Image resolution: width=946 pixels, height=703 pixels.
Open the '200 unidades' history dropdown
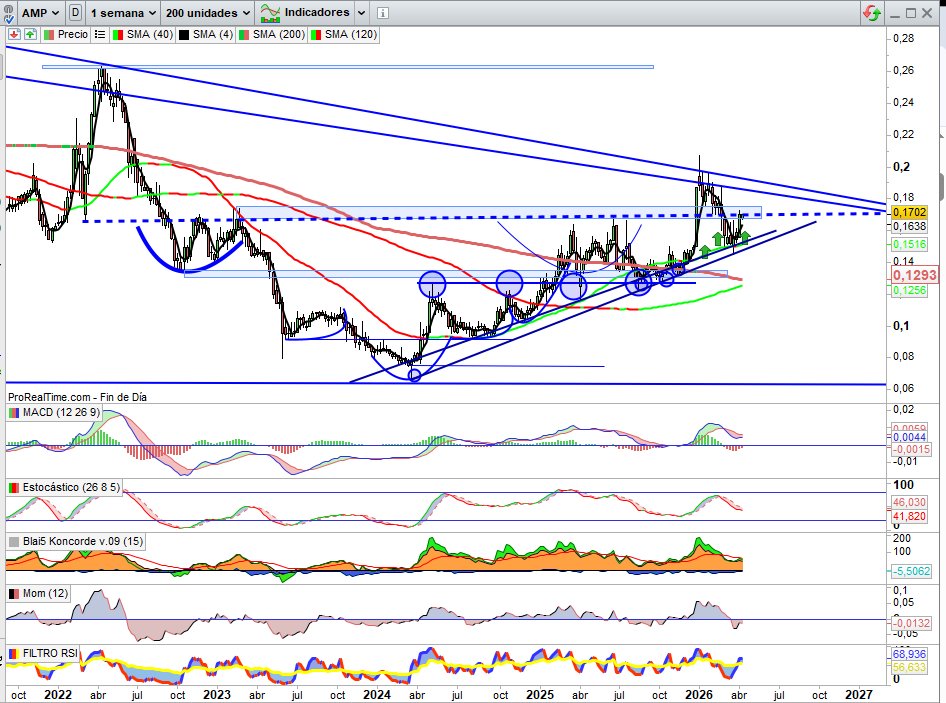[208, 13]
